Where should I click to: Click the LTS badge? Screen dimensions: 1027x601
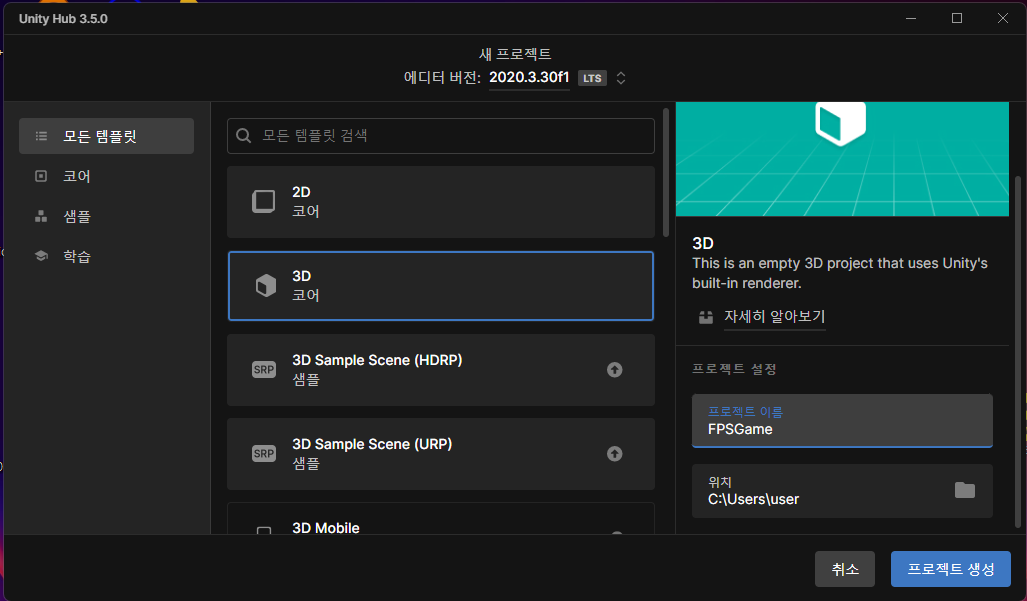(592, 79)
